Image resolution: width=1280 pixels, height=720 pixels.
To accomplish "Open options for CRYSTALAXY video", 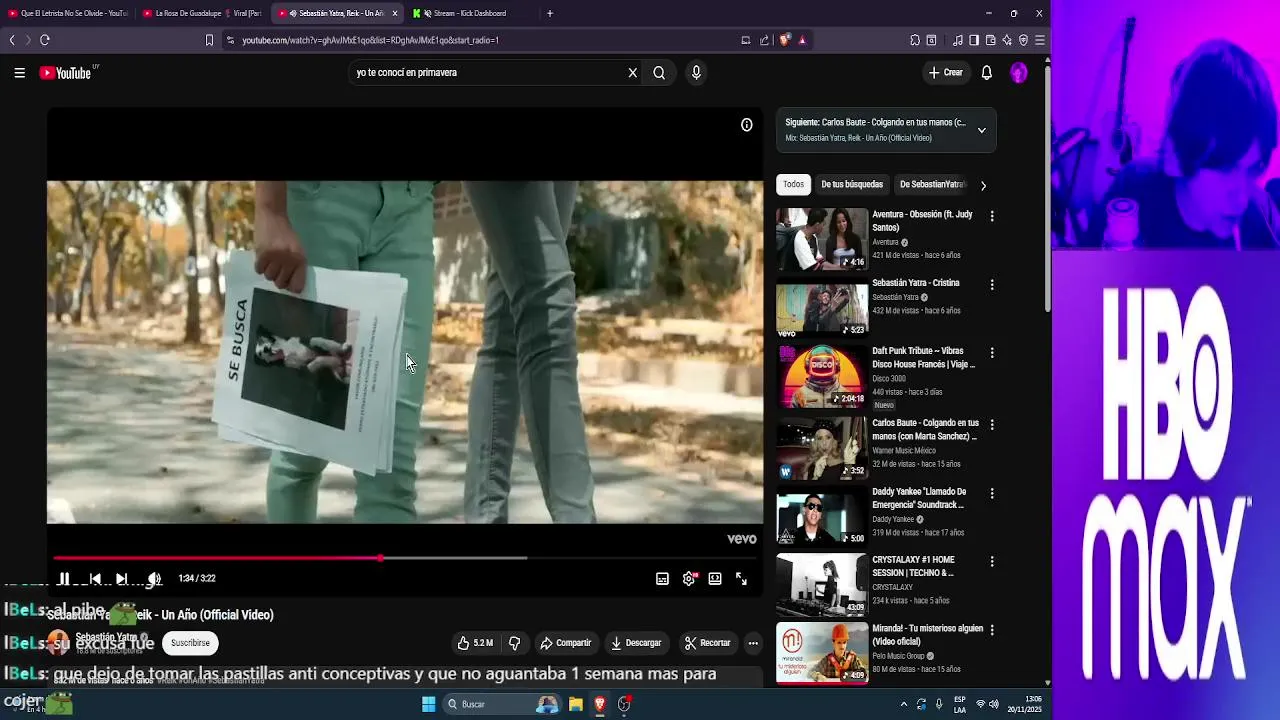I will pos(991,562).
